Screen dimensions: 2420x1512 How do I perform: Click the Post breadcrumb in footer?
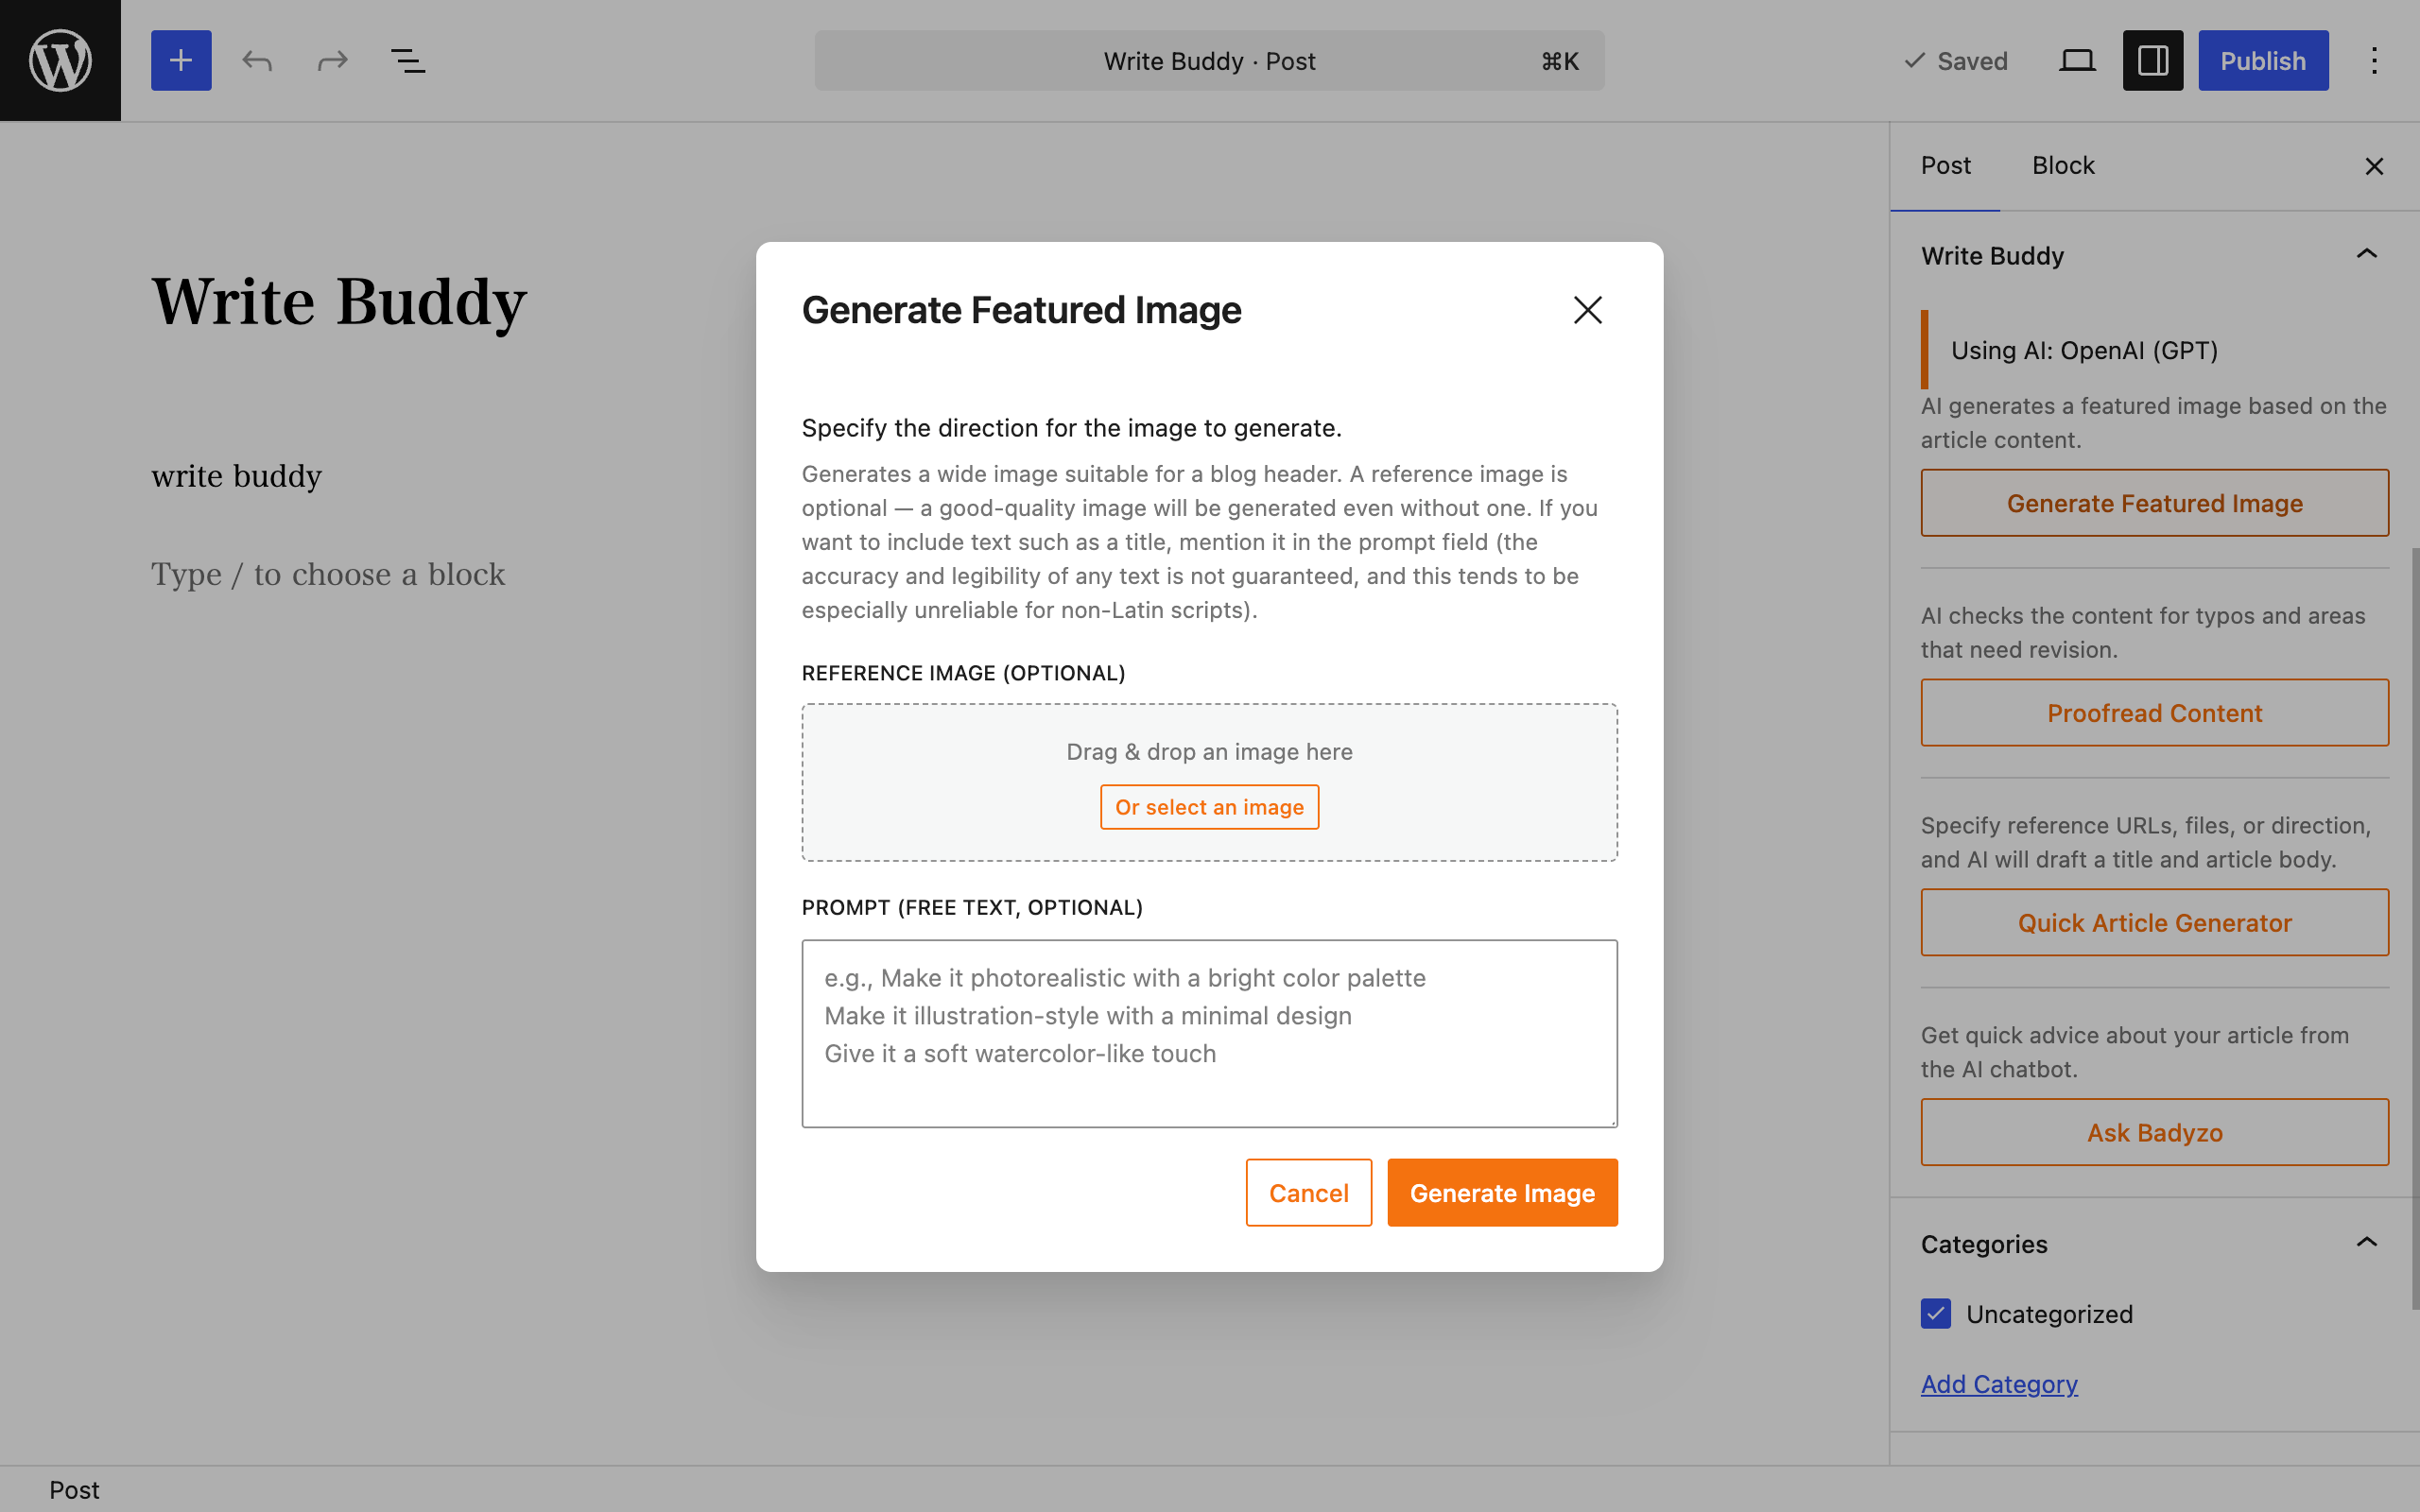tap(74, 1490)
